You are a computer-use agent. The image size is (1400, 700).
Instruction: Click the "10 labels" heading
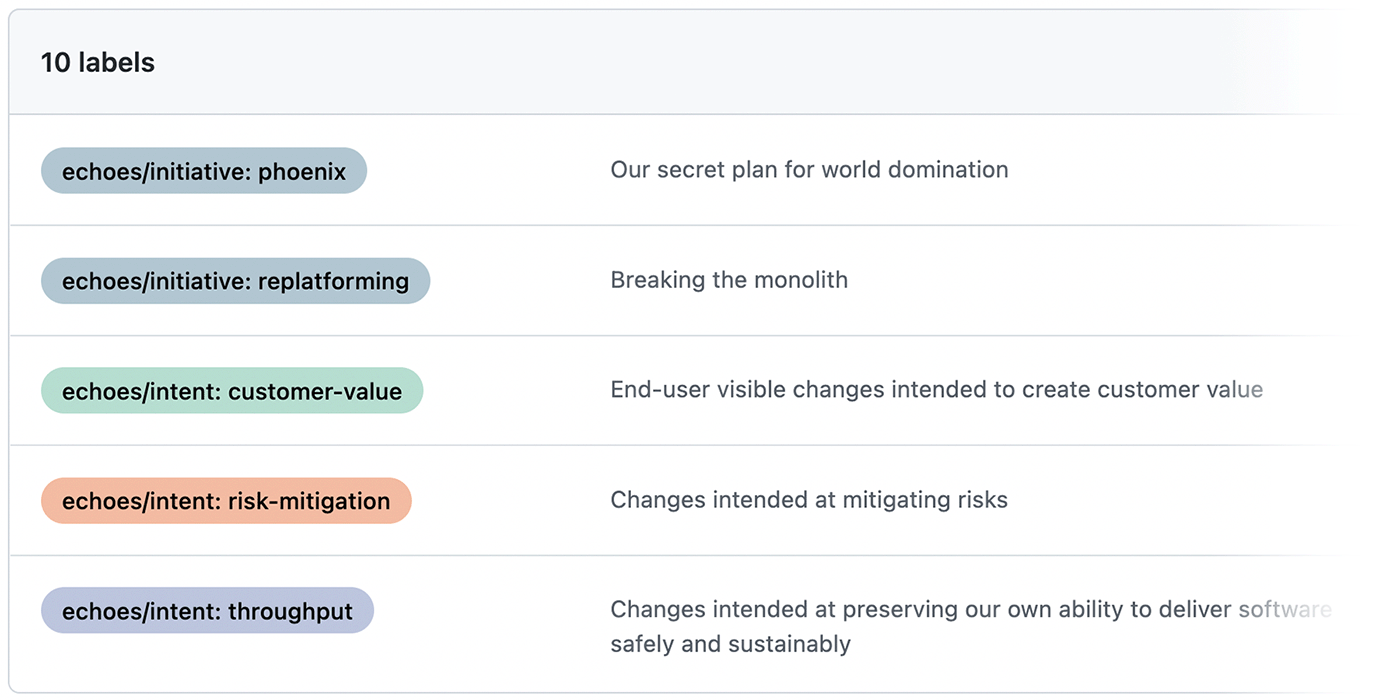pyautogui.click(x=98, y=63)
